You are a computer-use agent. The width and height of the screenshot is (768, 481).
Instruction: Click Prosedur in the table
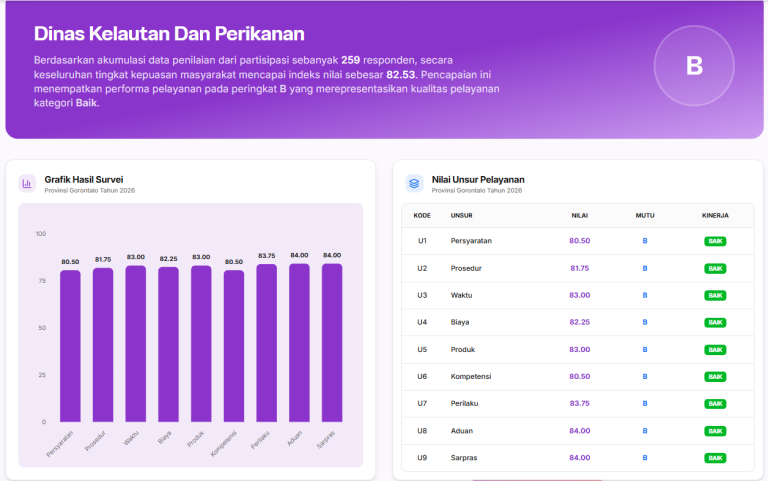pyautogui.click(x=466, y=268)
